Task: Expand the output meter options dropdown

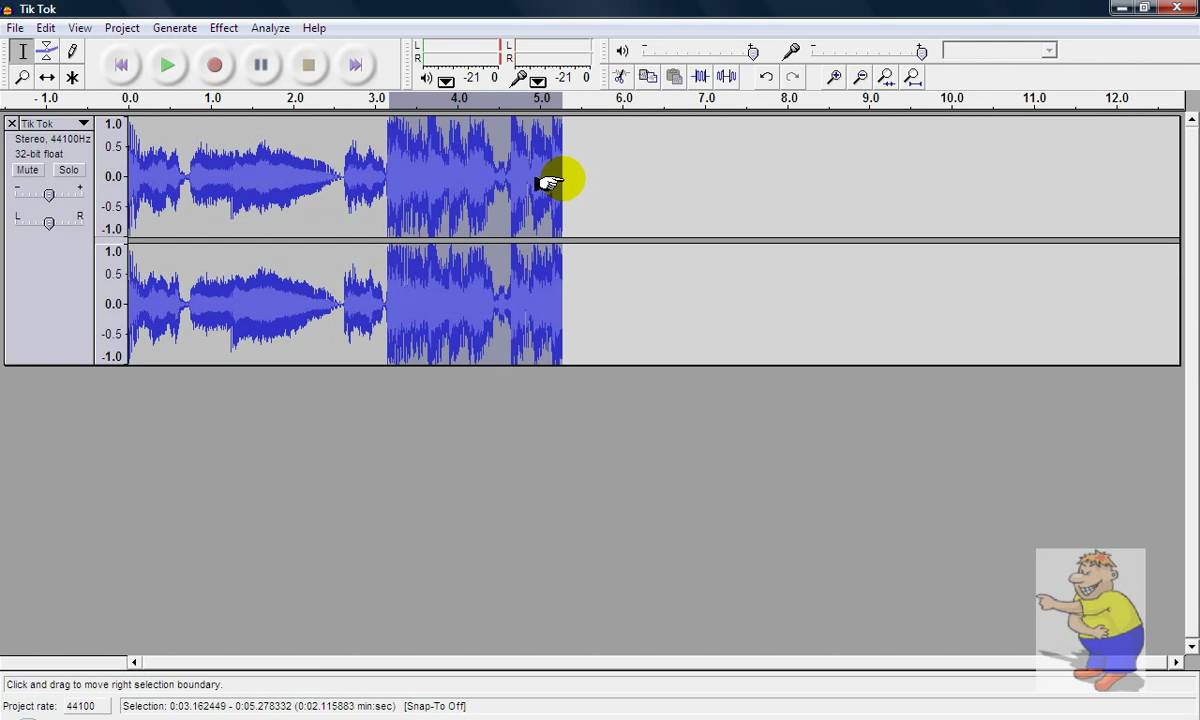Action: 446,80
